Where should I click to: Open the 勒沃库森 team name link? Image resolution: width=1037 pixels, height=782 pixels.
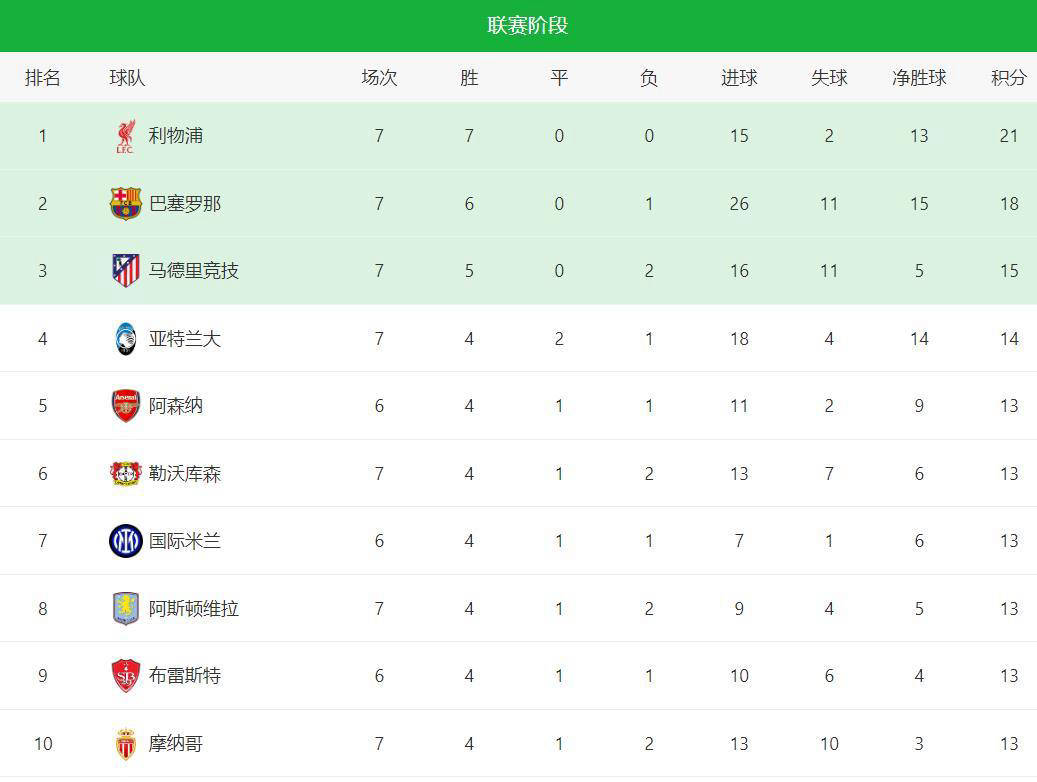[x=185, y=474]
